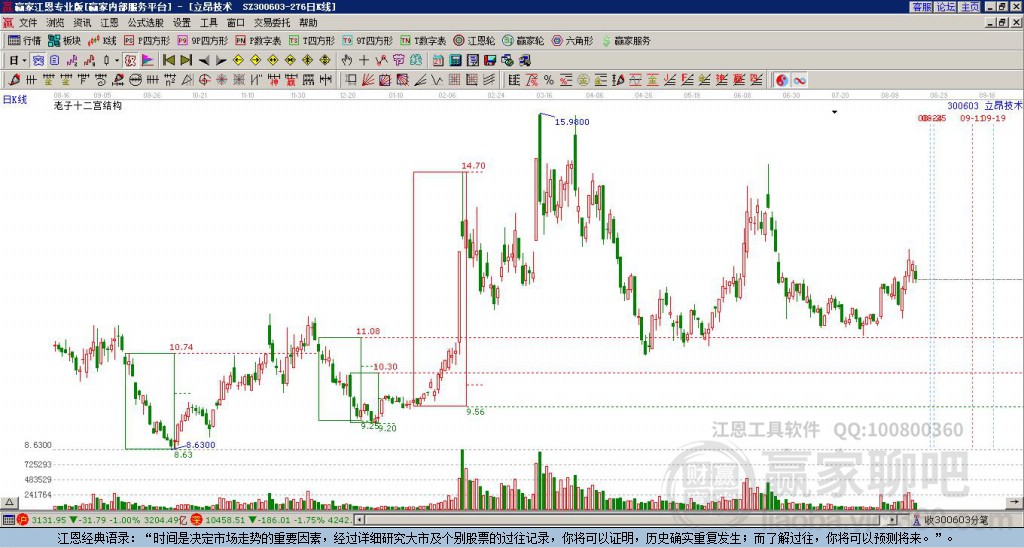The height and width of the screenshot is (548, 1024).
Task: Open the 交易委托 menu
Action: tap(272, 23)
